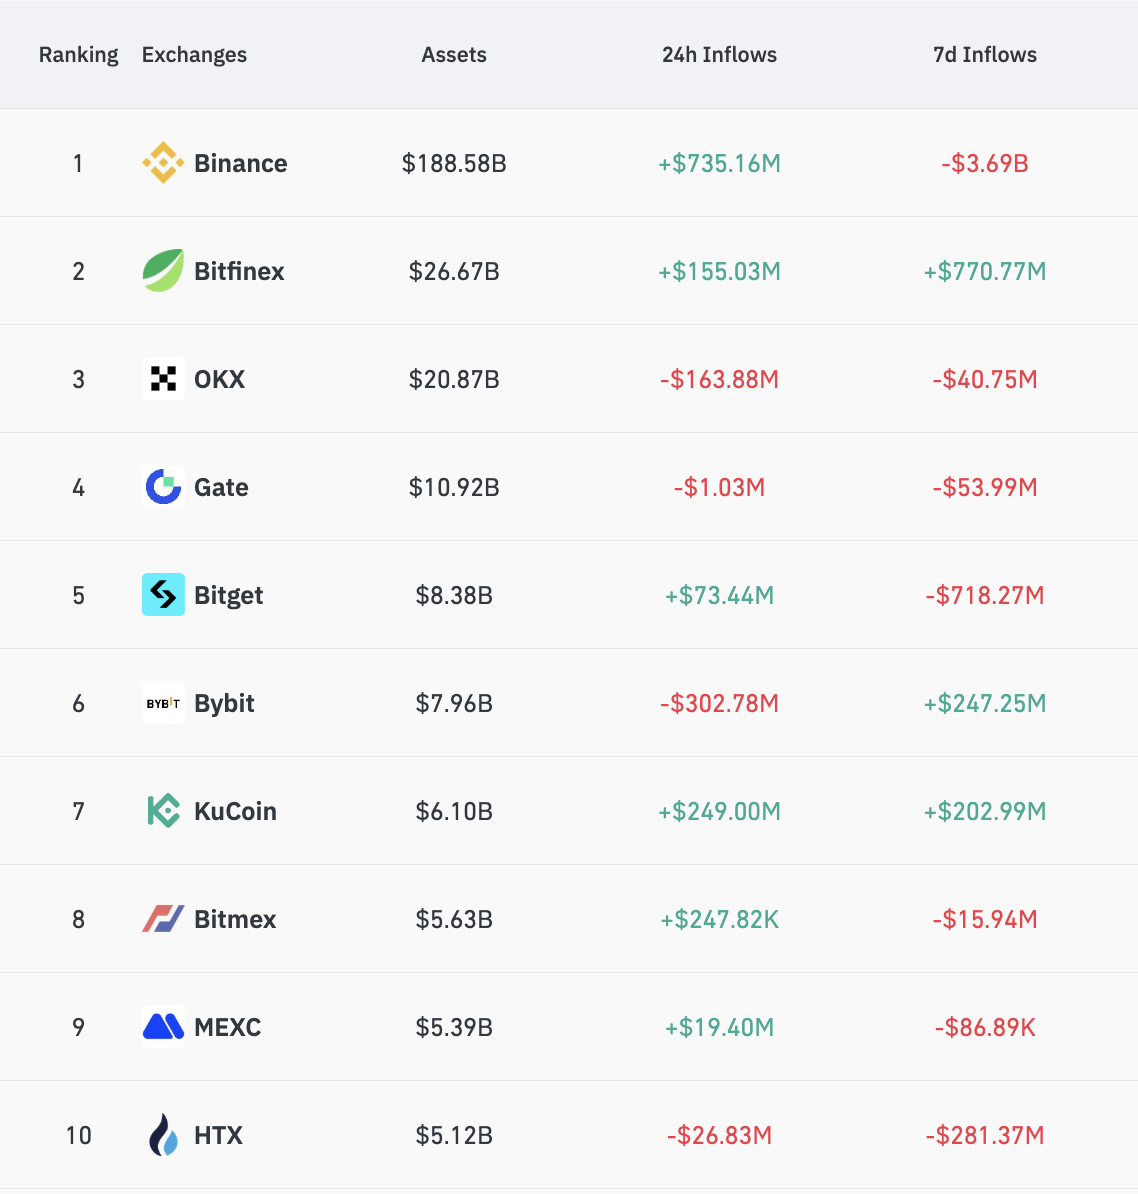
Task: Click the Ranking column header
Action: point(78,55)
